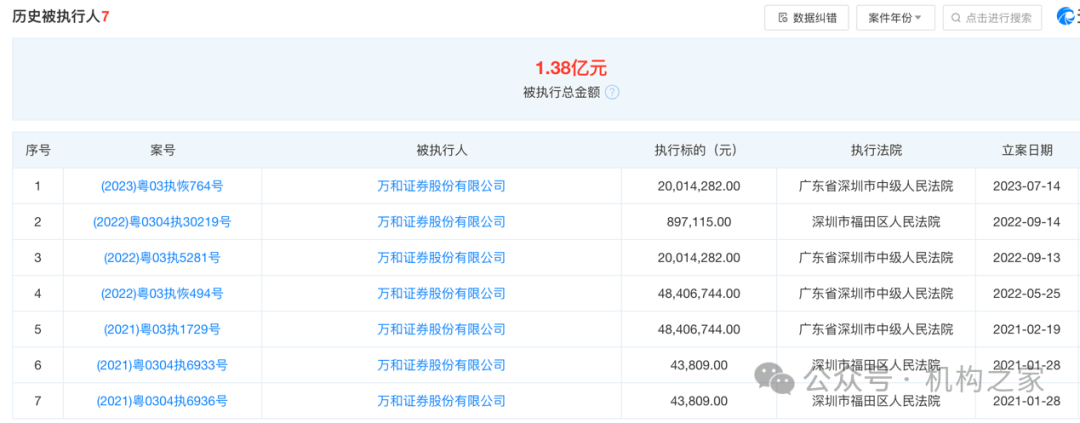This screenshot has width=1080, height=423.
Task: Open case (2022)粤03执5281号
Action: [162, 258]
